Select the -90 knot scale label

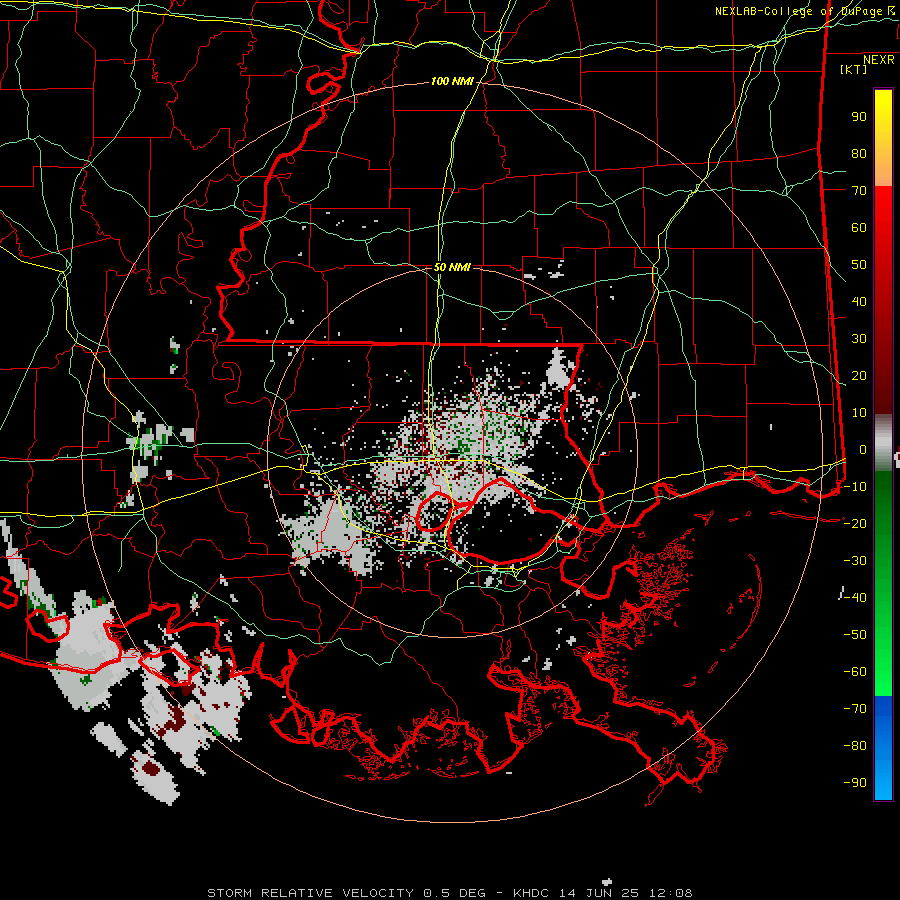pos(855,783)
